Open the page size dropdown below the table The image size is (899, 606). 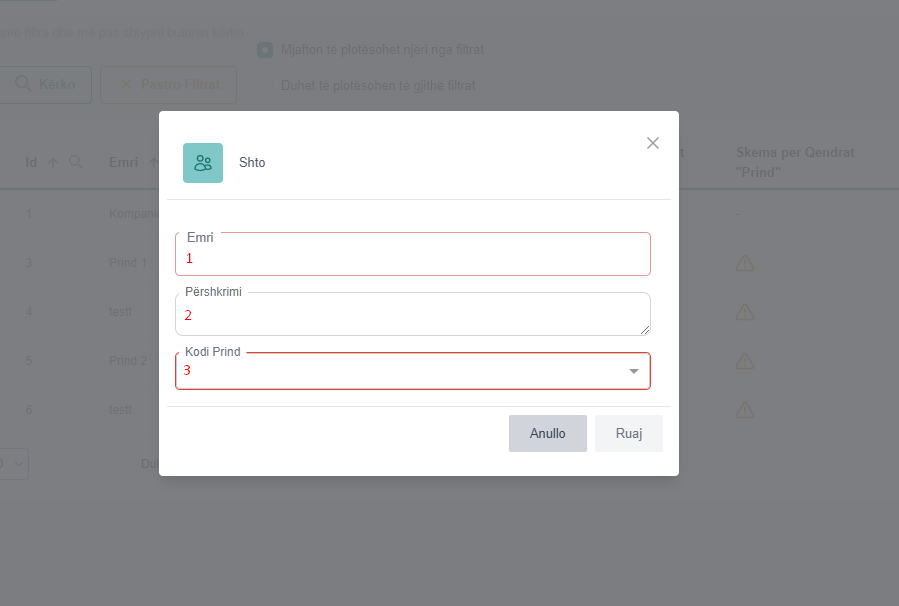[x=14, y=463]
